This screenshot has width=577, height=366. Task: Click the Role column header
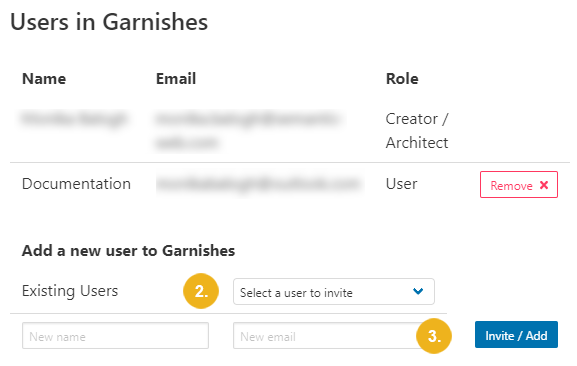point(402,79)
